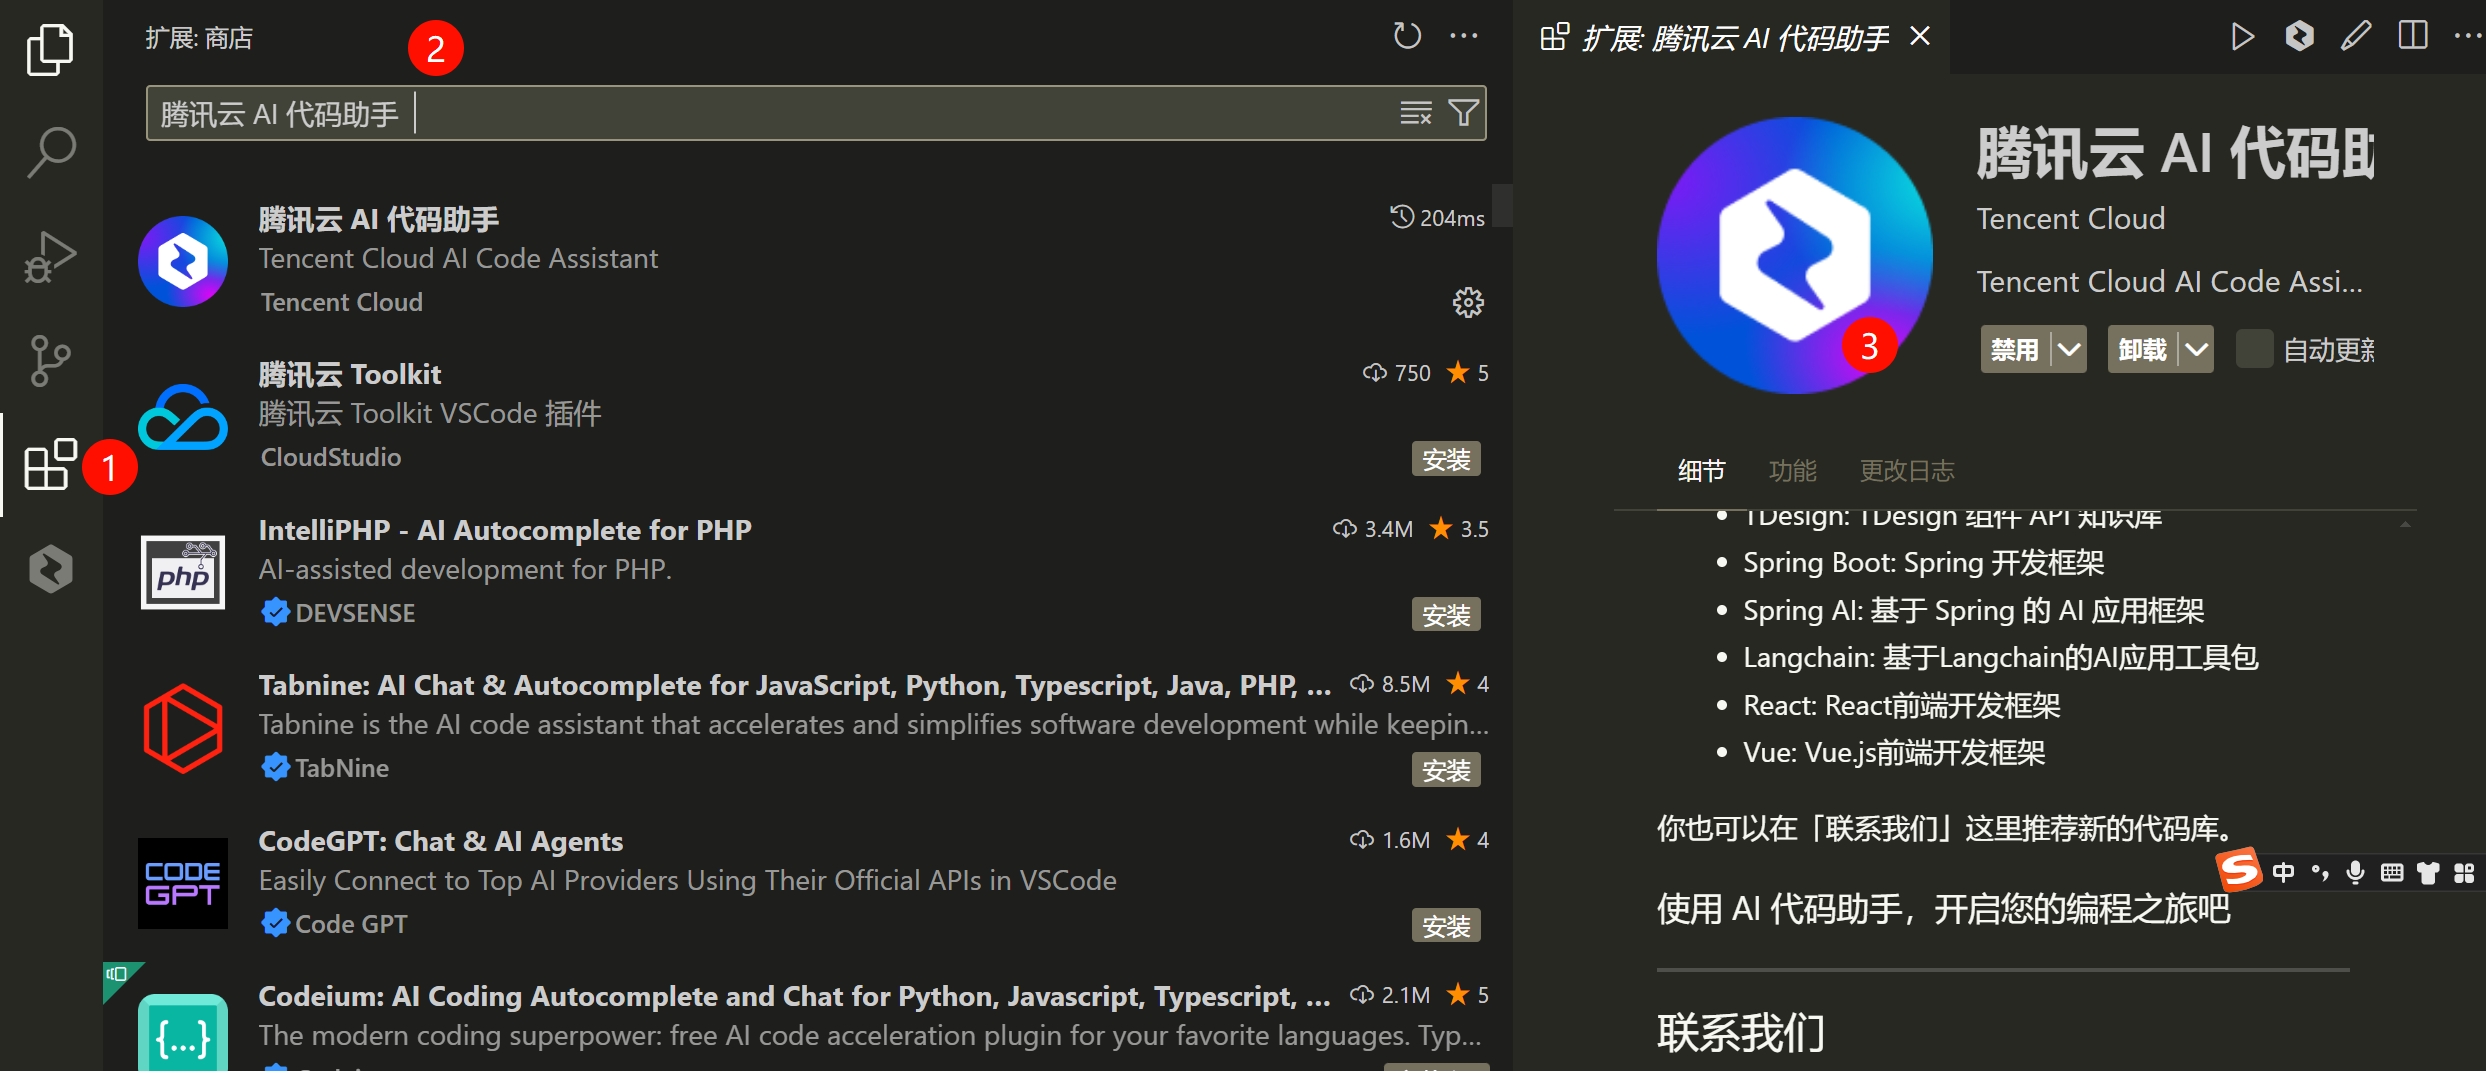Open extensions view more actions menu
Image resolution: width=2486 pixels, height=1071 pixels.
click(1464, 37)
